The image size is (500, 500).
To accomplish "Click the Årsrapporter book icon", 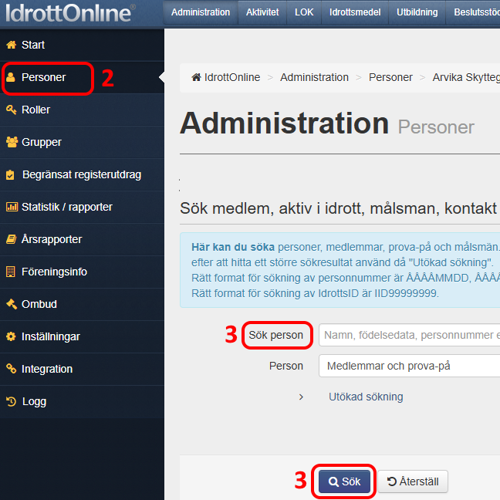I will [x=11, y=239].
